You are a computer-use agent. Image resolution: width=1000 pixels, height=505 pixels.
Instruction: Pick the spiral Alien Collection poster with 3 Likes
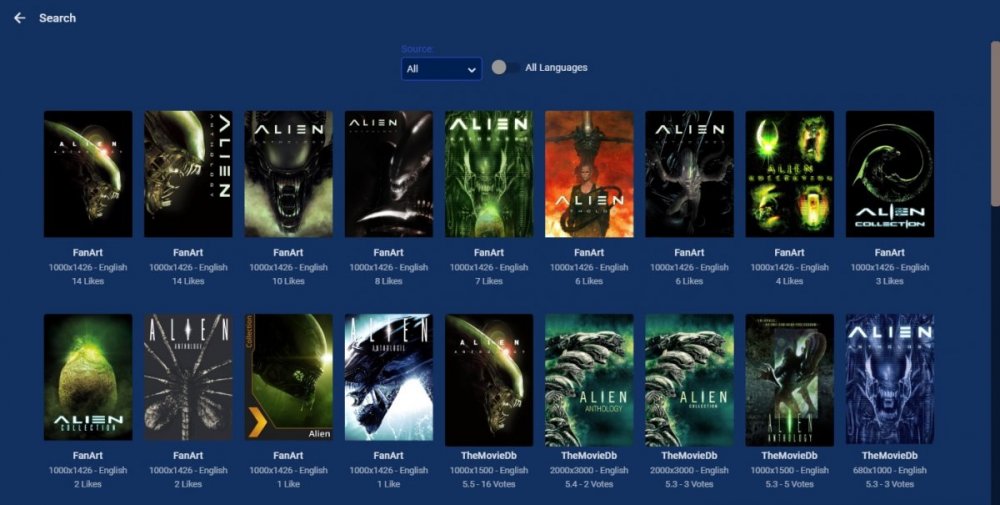tap(890, 174)
